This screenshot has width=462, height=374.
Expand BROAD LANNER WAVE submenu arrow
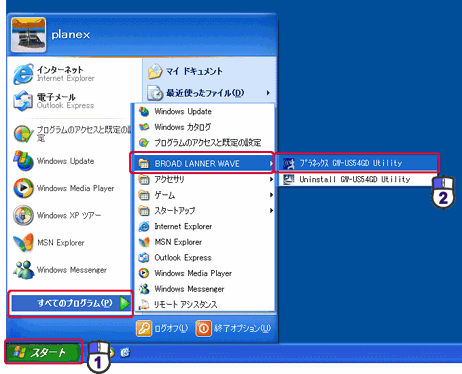[x=271, y=164]
